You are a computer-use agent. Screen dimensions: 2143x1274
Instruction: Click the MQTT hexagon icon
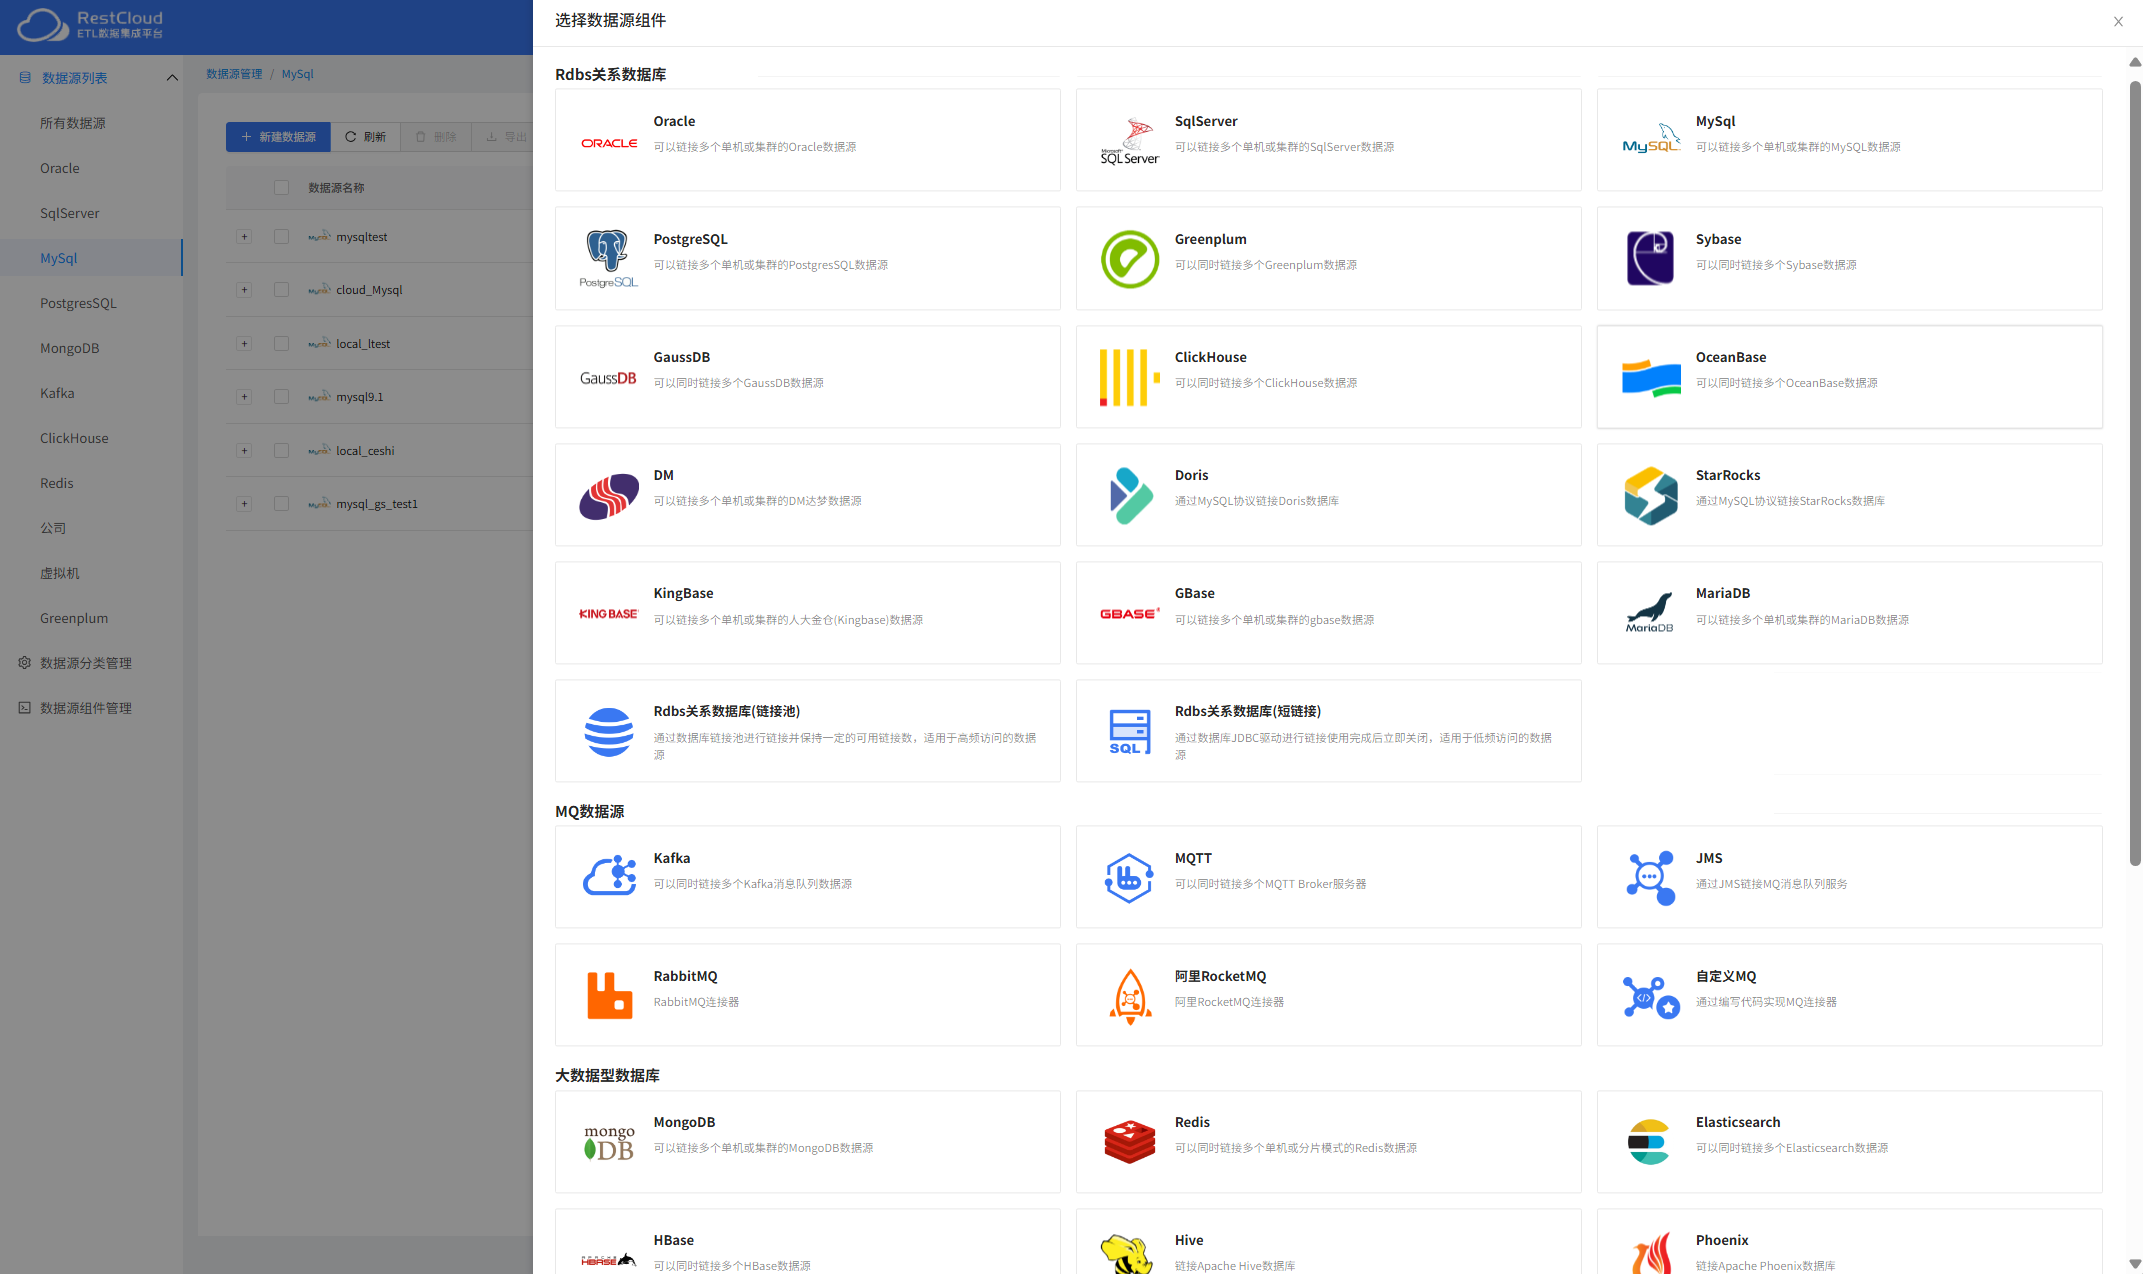pos(1129,878)
